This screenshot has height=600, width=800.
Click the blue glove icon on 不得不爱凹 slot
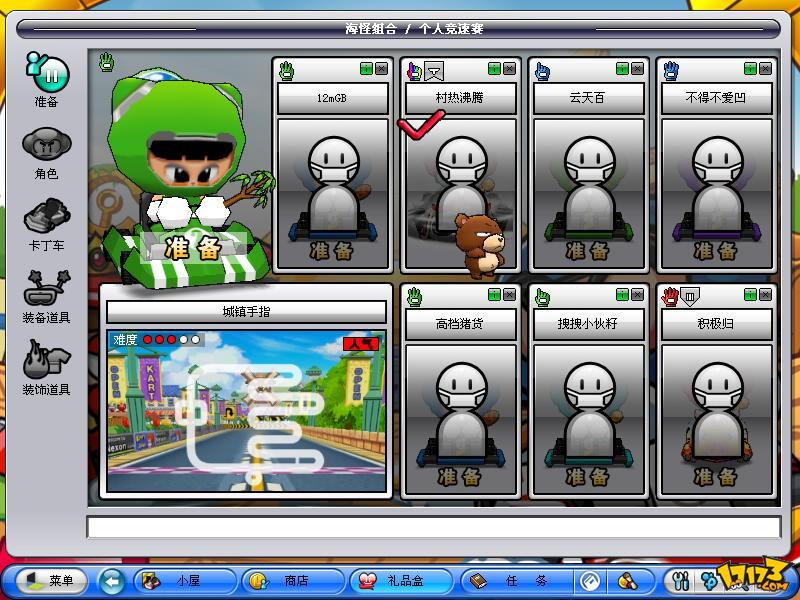(x=671, y=71)
